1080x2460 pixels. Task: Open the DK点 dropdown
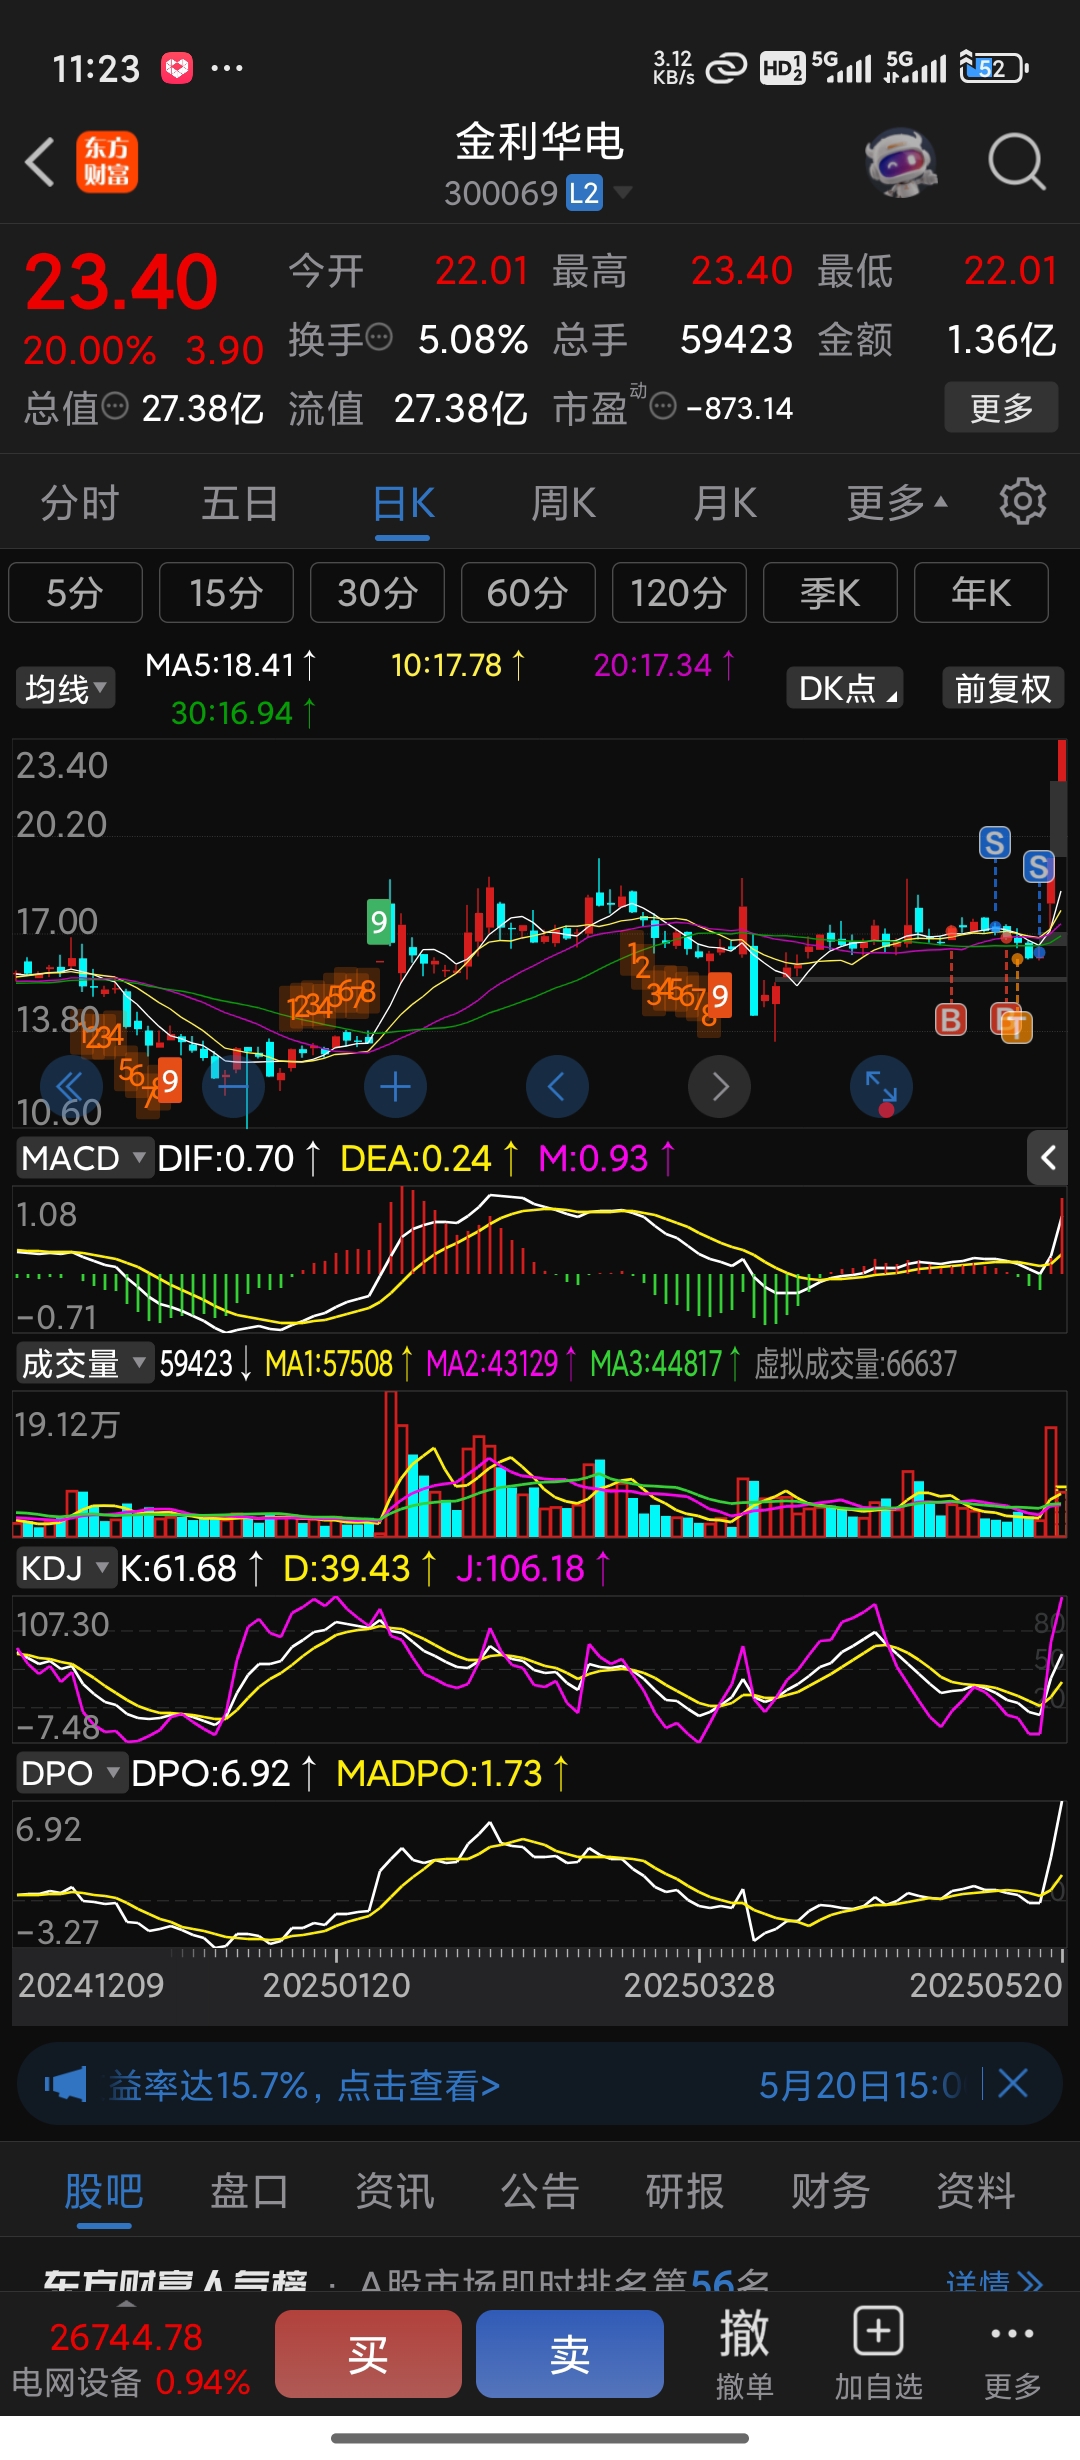coord(846,688)
